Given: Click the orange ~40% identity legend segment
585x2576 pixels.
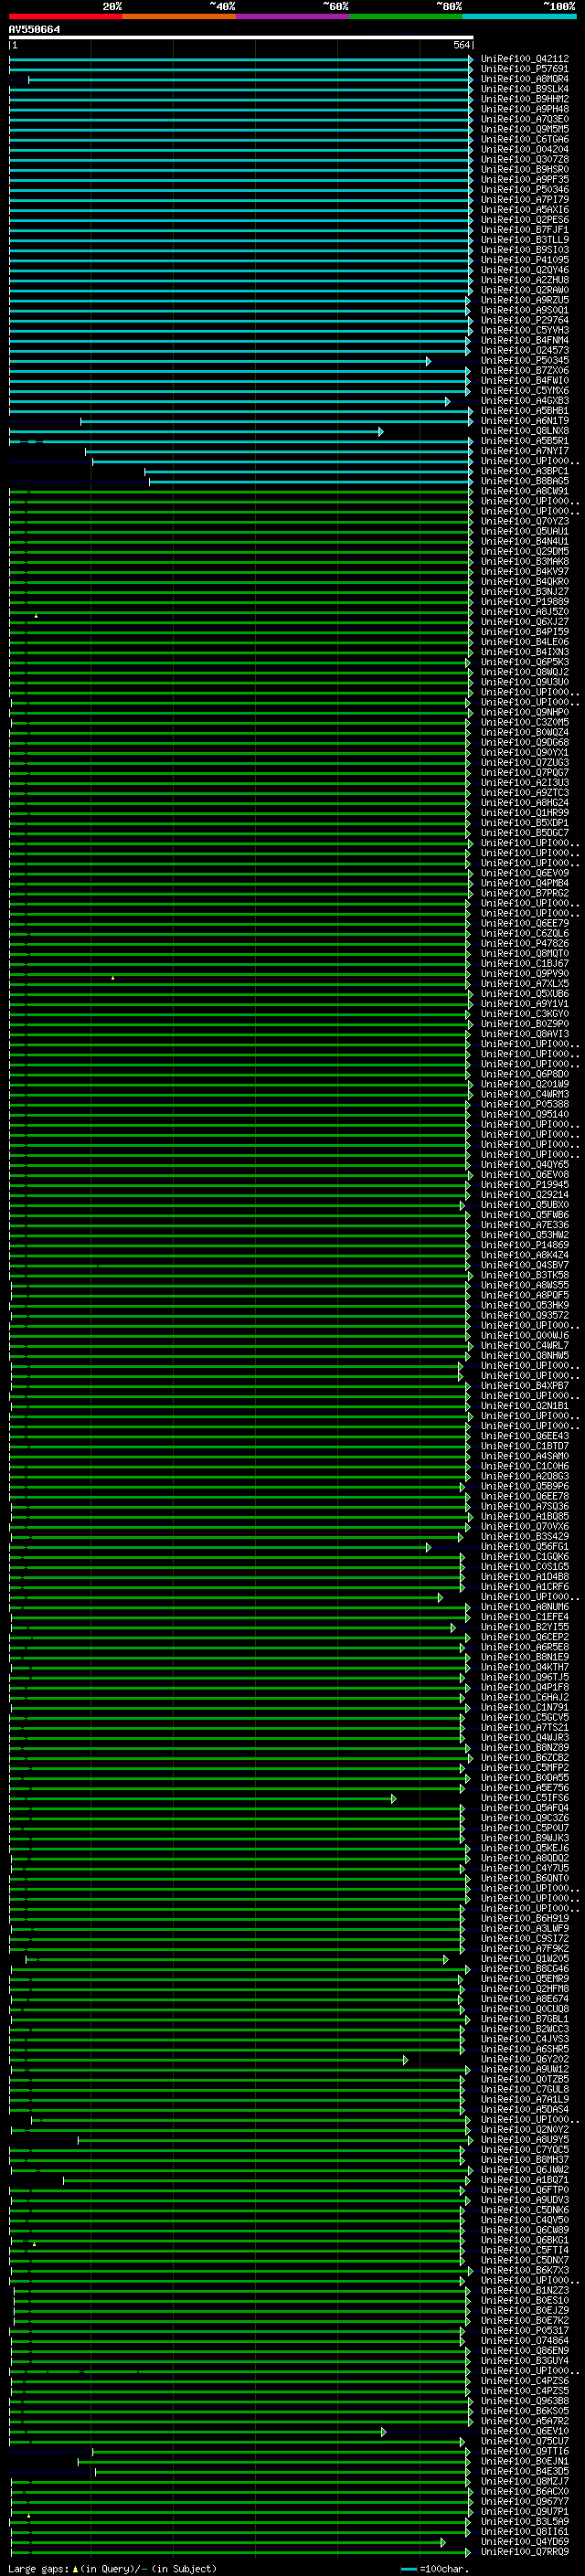Looking at the screenshot, I should tap(179, 16).
